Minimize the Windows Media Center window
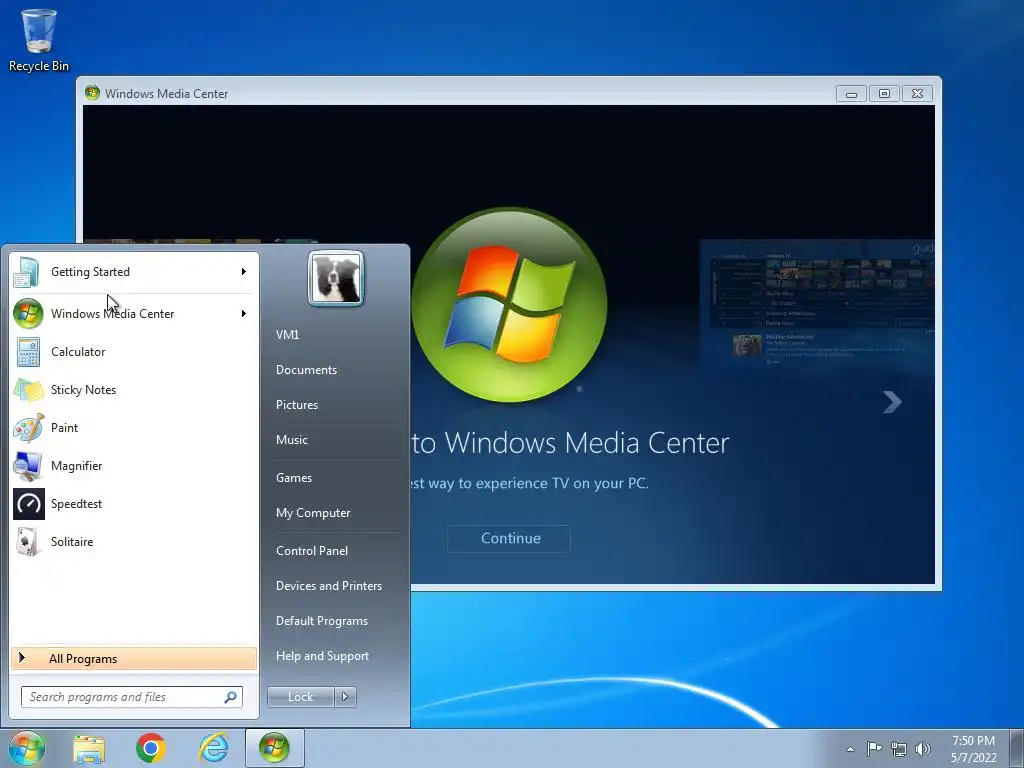 [851, 94]
